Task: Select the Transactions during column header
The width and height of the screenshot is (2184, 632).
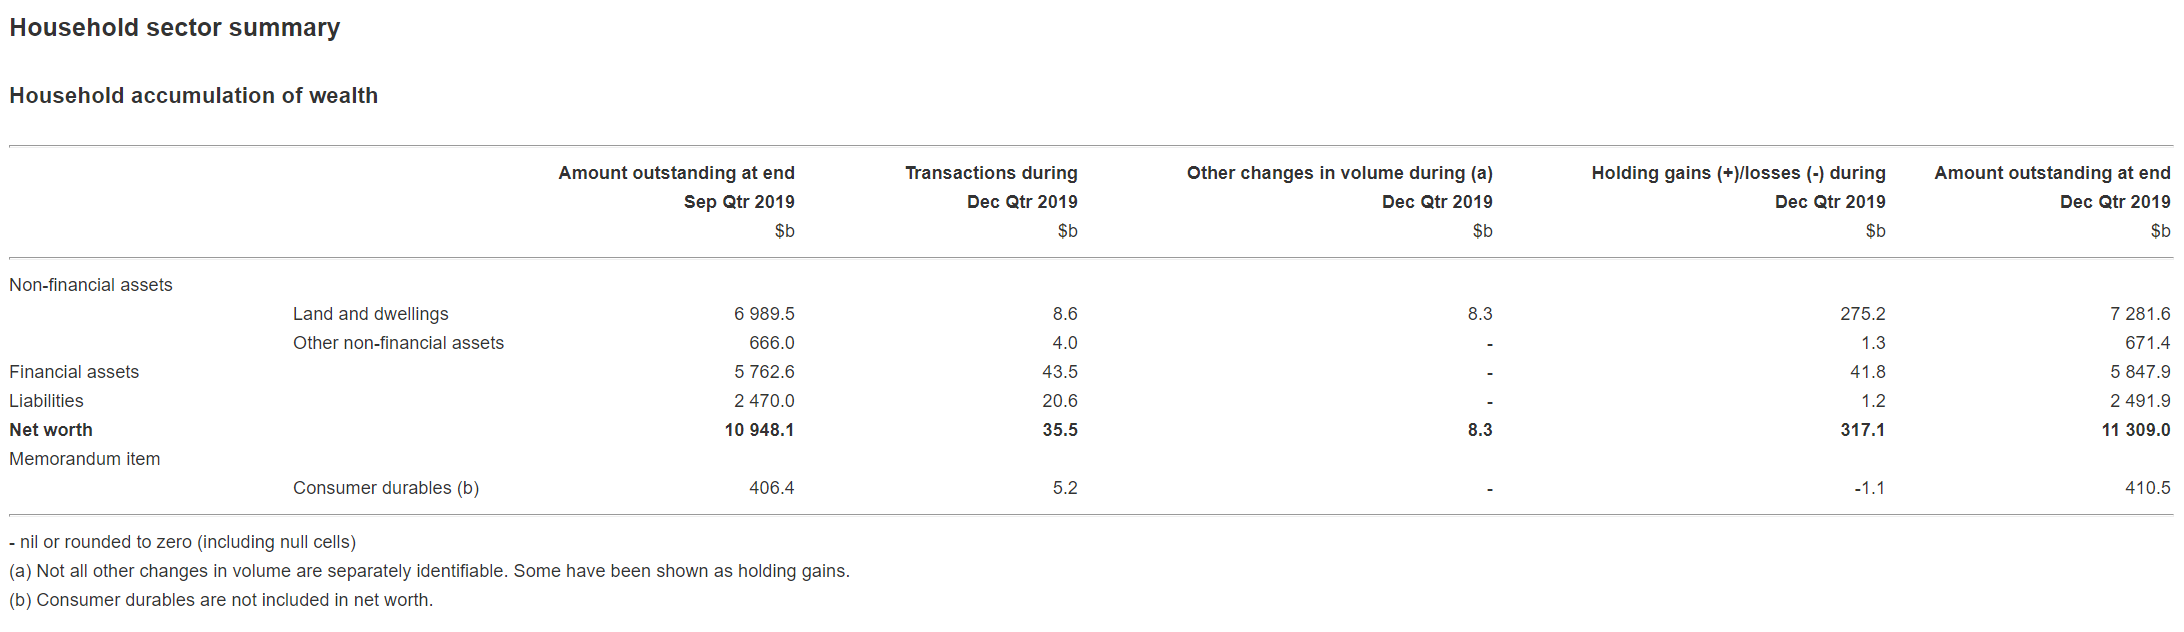Action: click(991, 173)
